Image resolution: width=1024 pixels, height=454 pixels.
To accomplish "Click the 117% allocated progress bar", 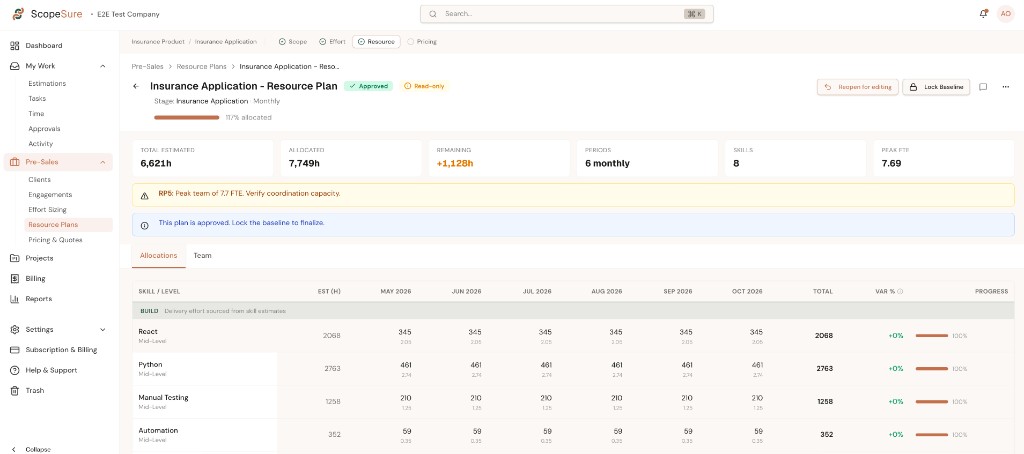I will coord(187,118).
